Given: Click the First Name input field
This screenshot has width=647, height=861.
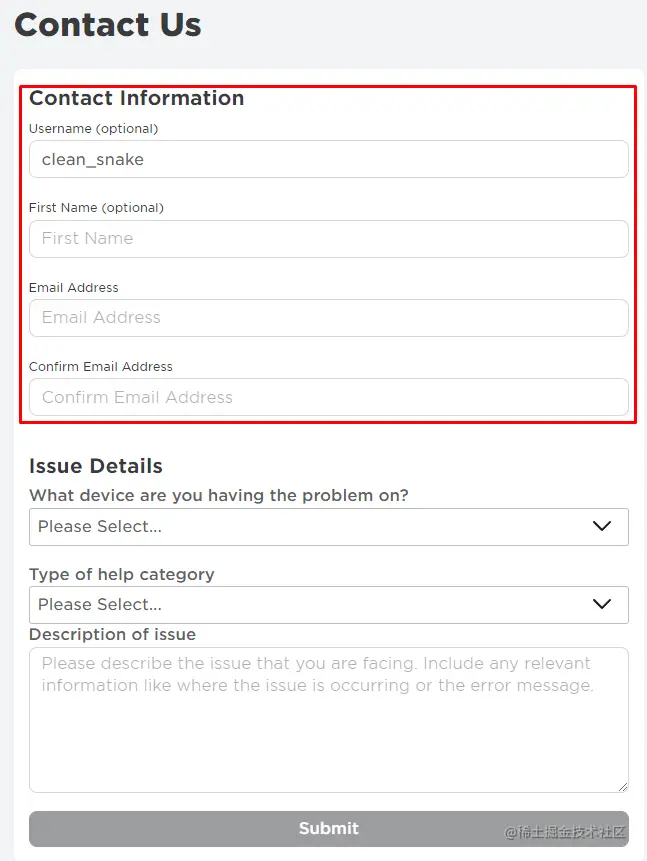Looking at the screenshot, I should click(x=328, y=238).
